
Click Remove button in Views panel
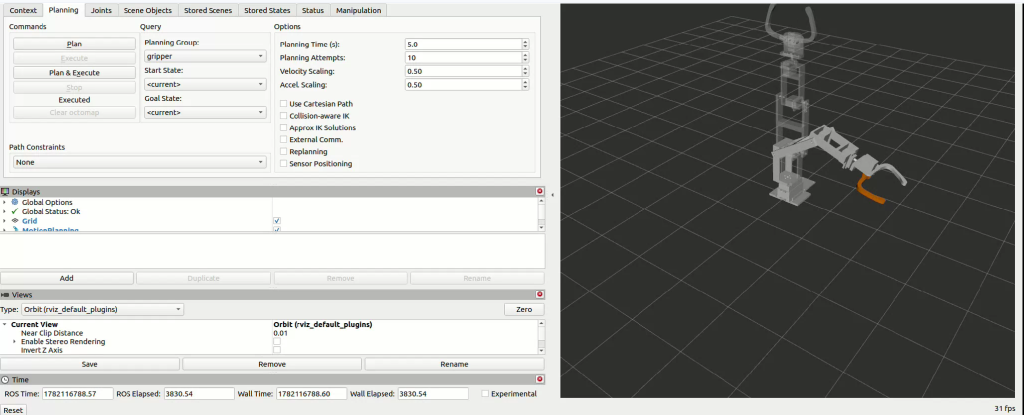(272, 364)
